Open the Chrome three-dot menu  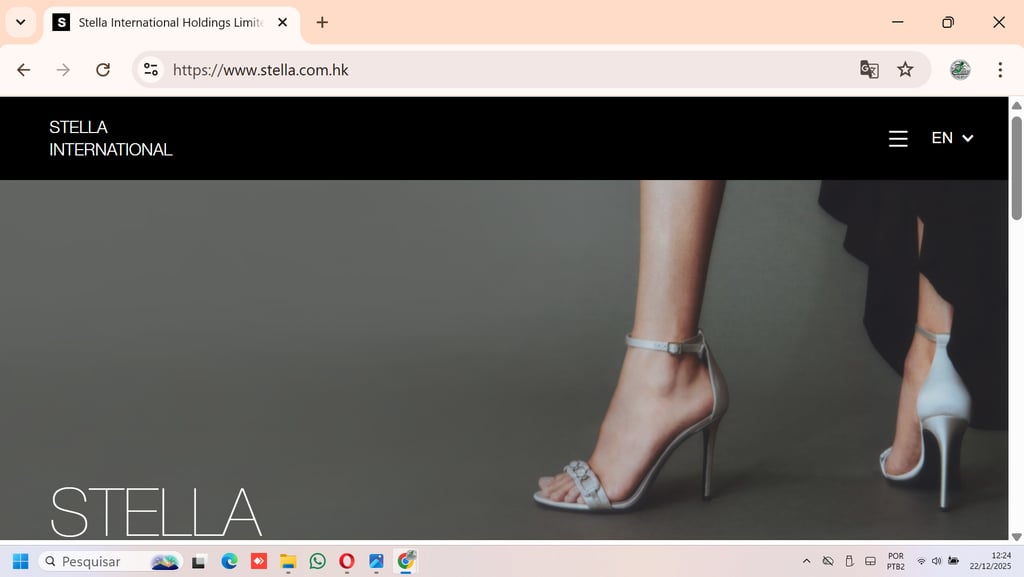coord(1000,70)
